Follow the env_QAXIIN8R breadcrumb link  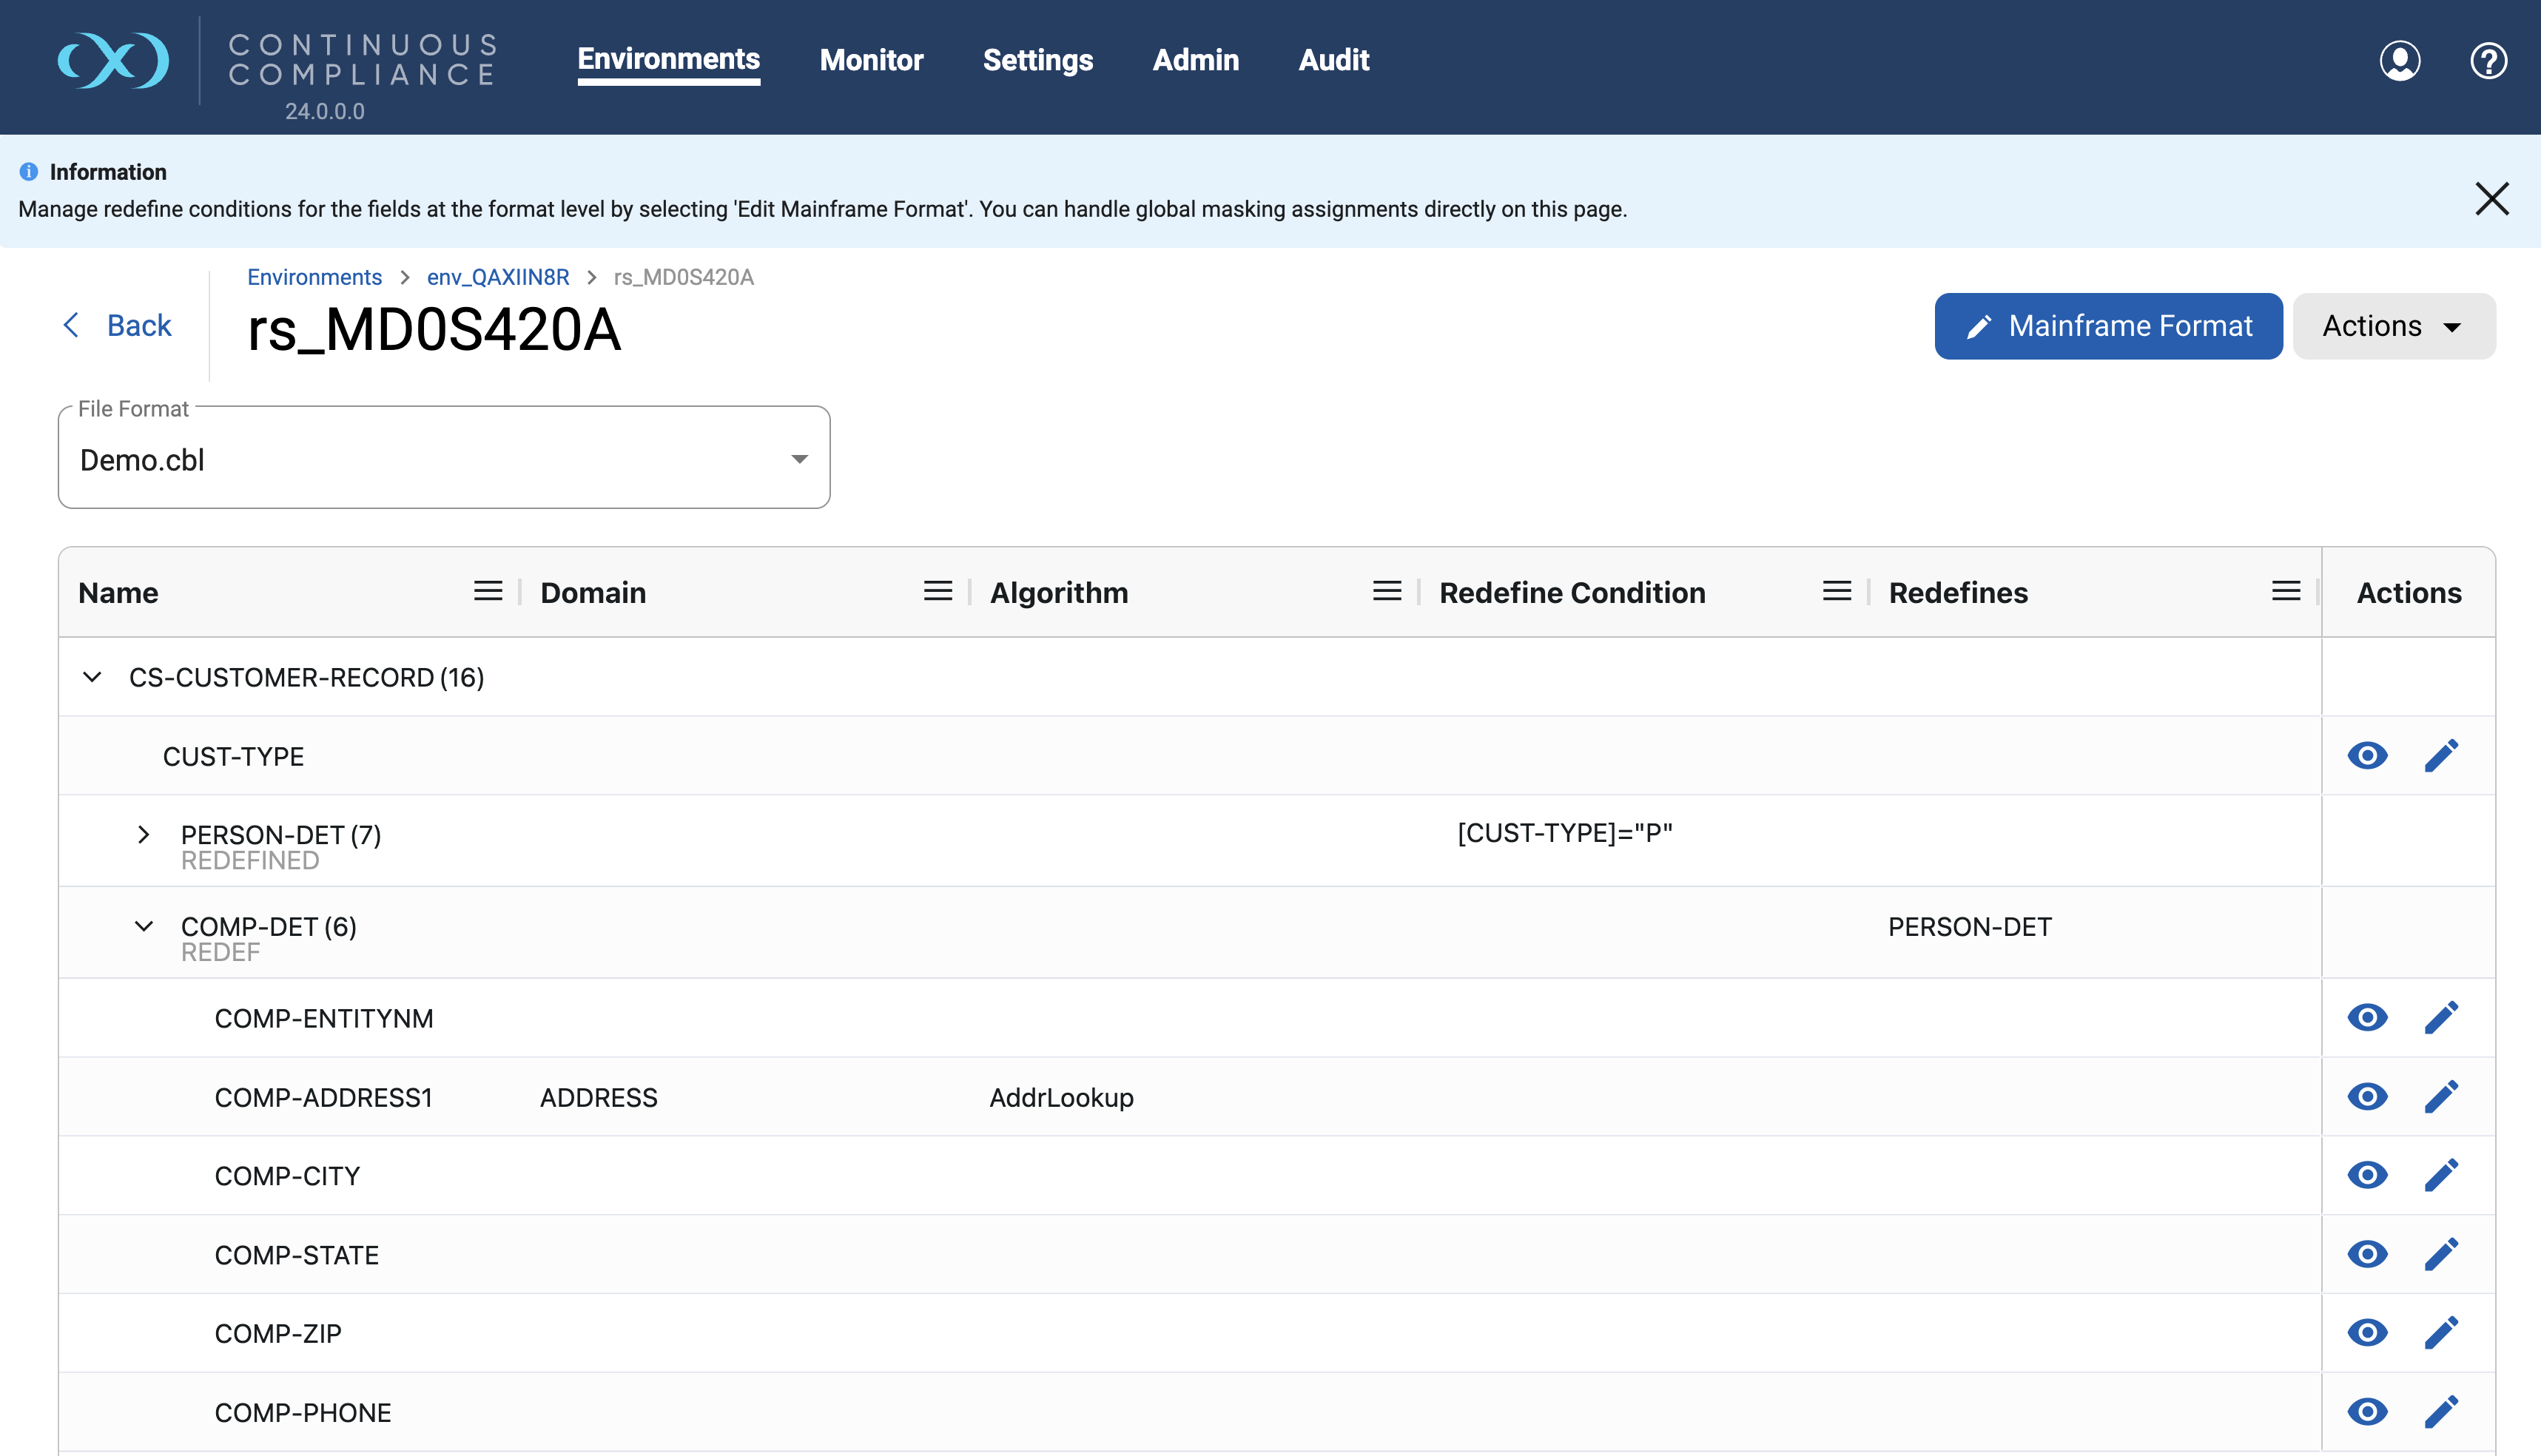click(498, 277)
